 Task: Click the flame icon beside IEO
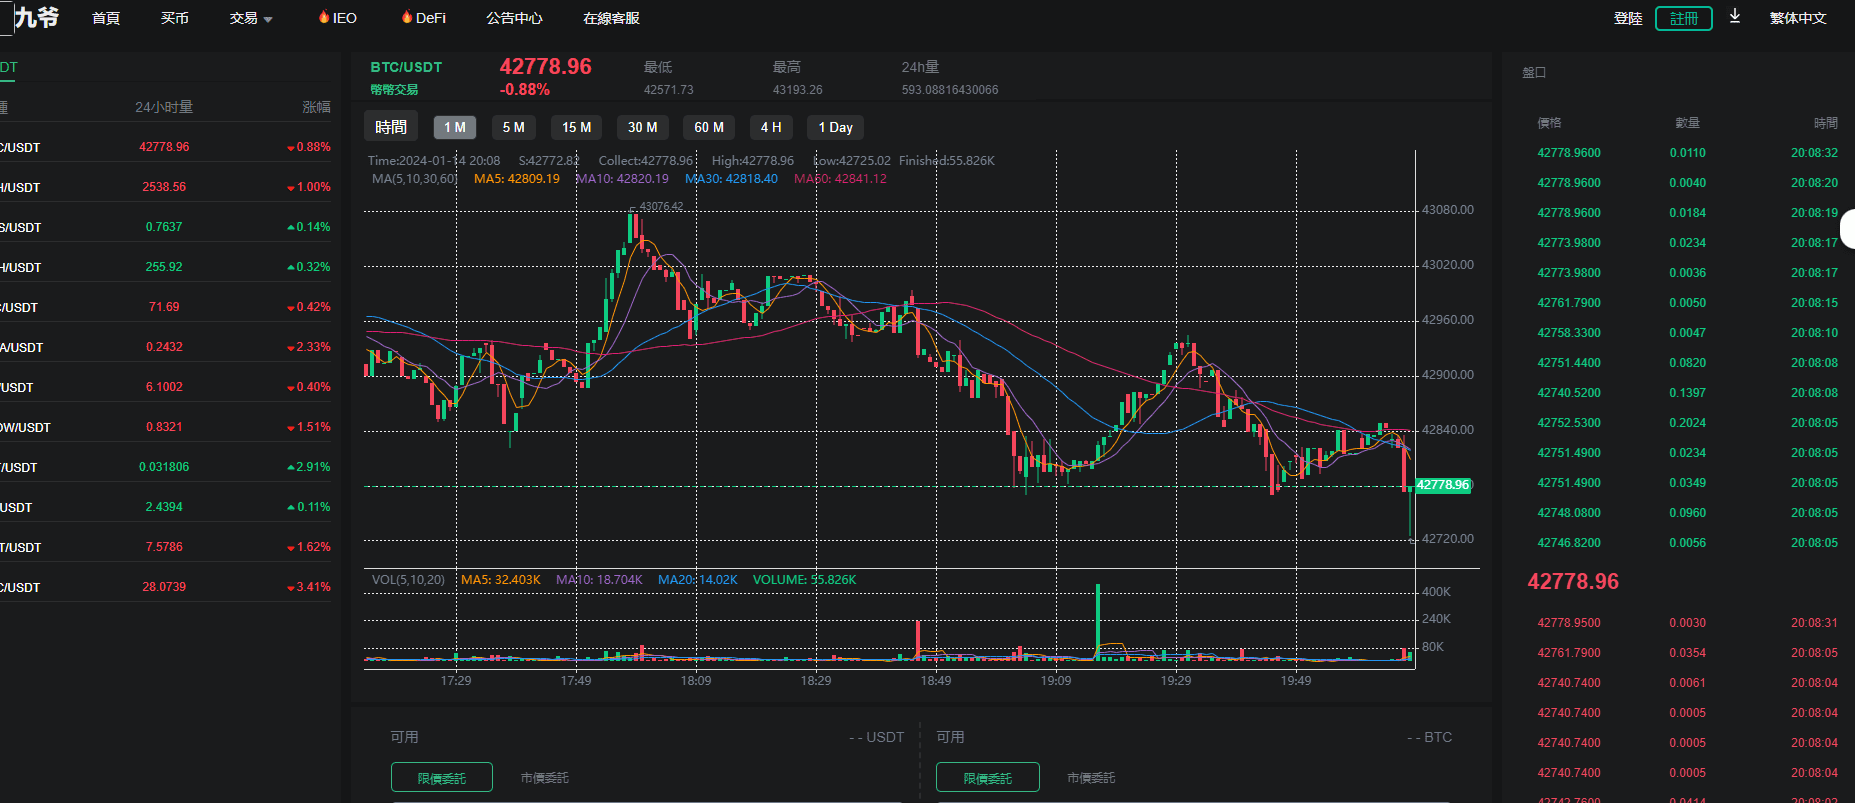click(323, 17)
